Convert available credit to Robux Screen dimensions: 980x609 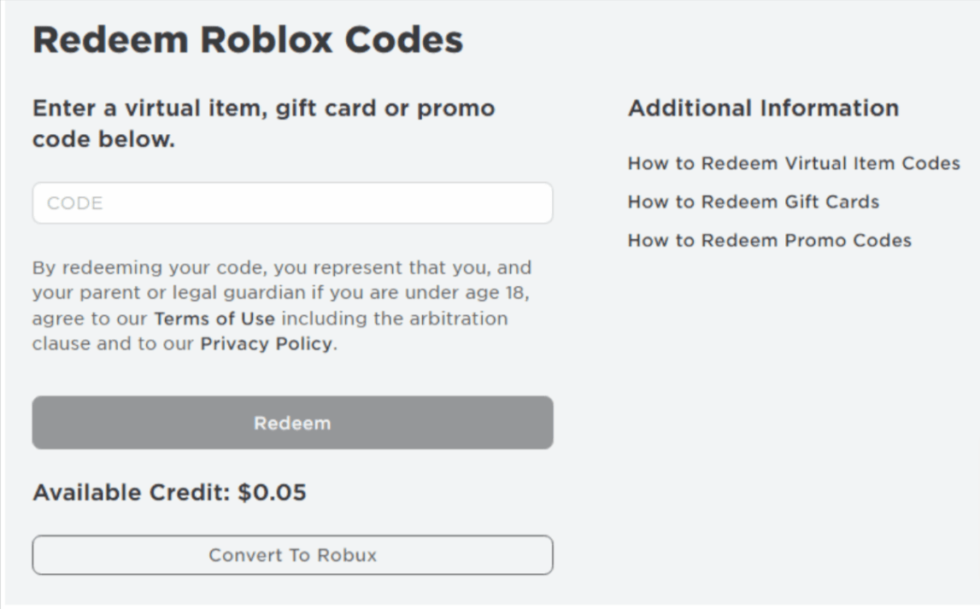(x=292, y=555)
